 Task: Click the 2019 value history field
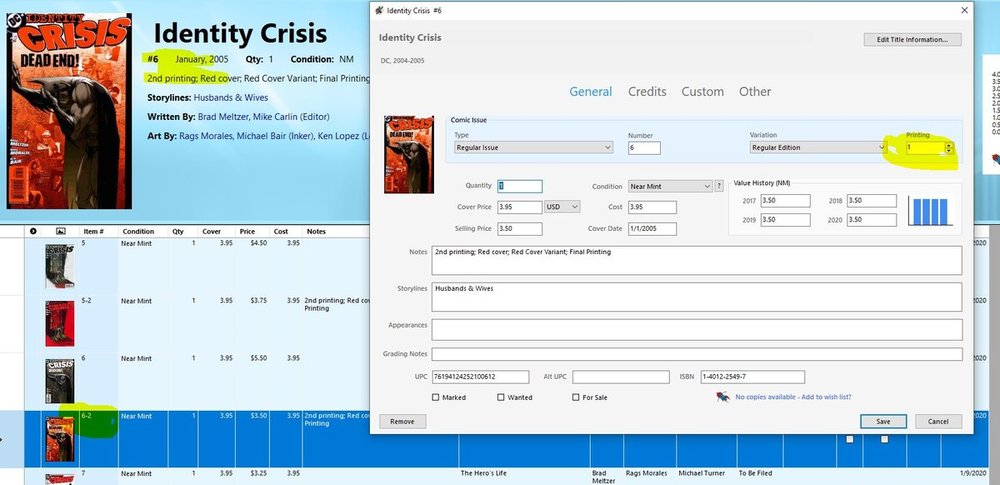pos(785,220)
